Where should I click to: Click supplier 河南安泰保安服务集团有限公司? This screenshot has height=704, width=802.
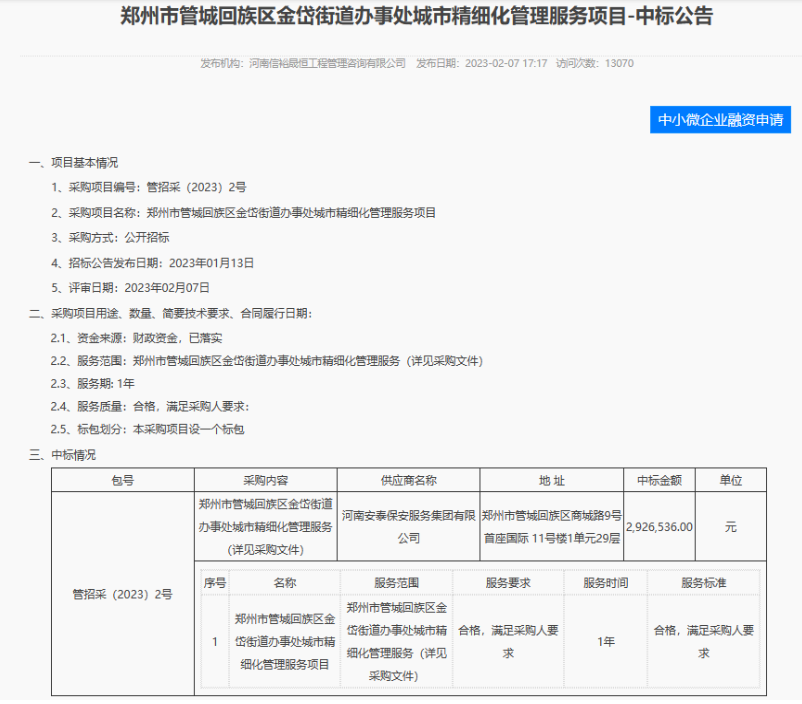point(408,526)
